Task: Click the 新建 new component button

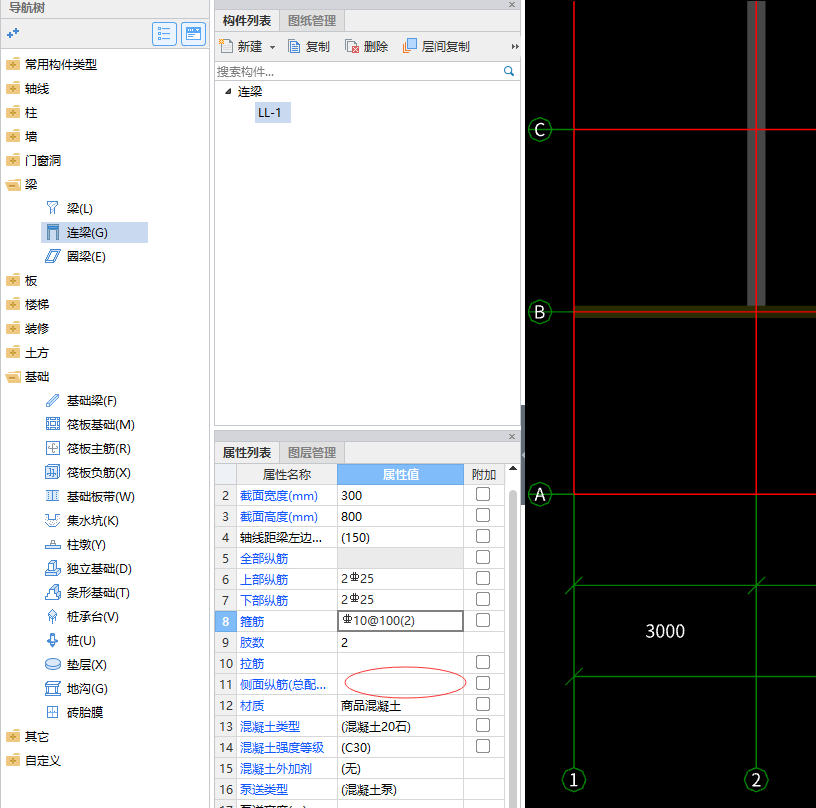Action: [x=241, y=46]
